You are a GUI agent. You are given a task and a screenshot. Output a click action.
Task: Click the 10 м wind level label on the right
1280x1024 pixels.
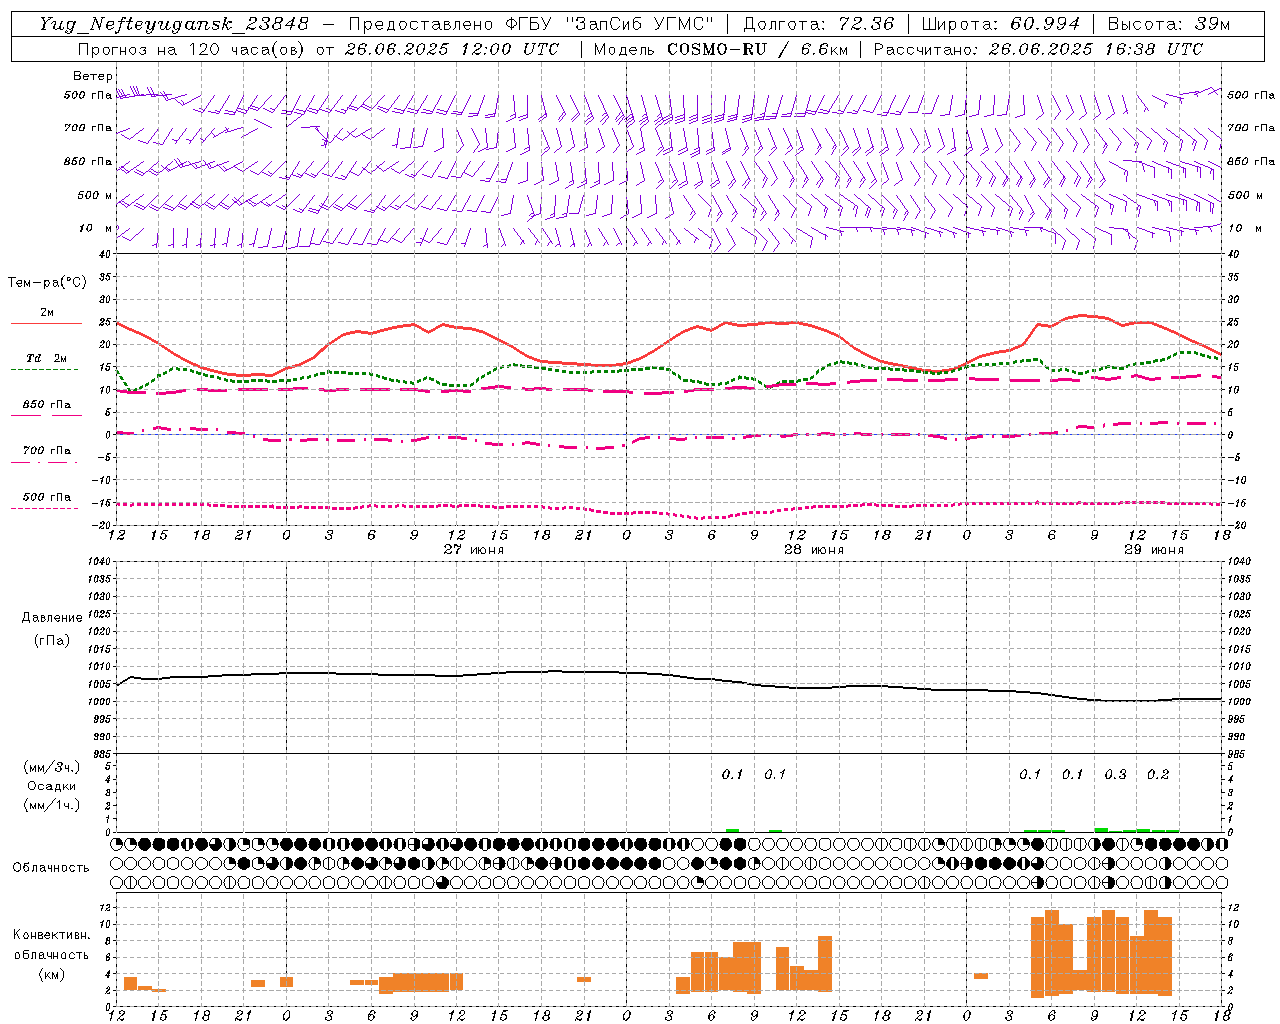(1244, 228)
